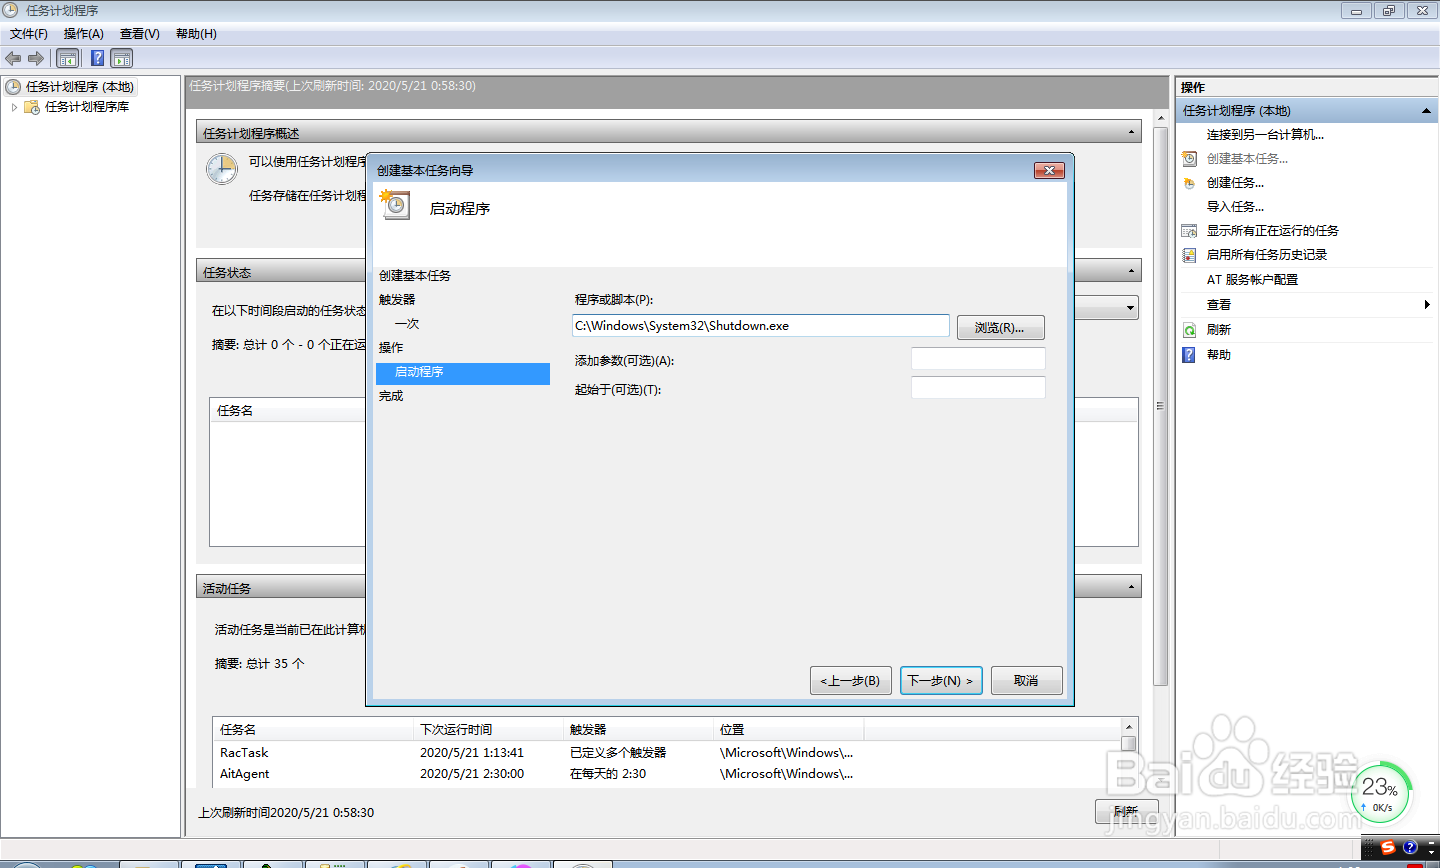Open the 查看 submenu arrow
1440x868 pixels.
pyautogui.click(x=1427, y=306)
